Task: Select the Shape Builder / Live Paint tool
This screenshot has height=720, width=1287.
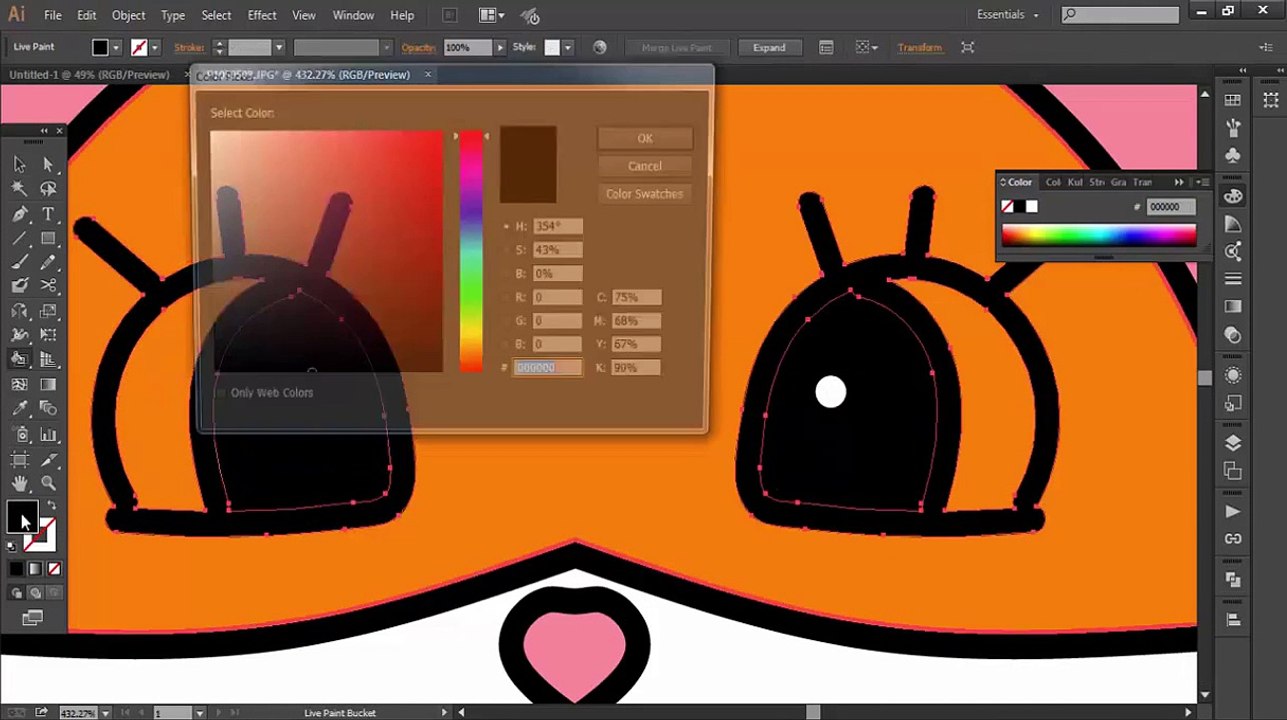Action: 19,359
